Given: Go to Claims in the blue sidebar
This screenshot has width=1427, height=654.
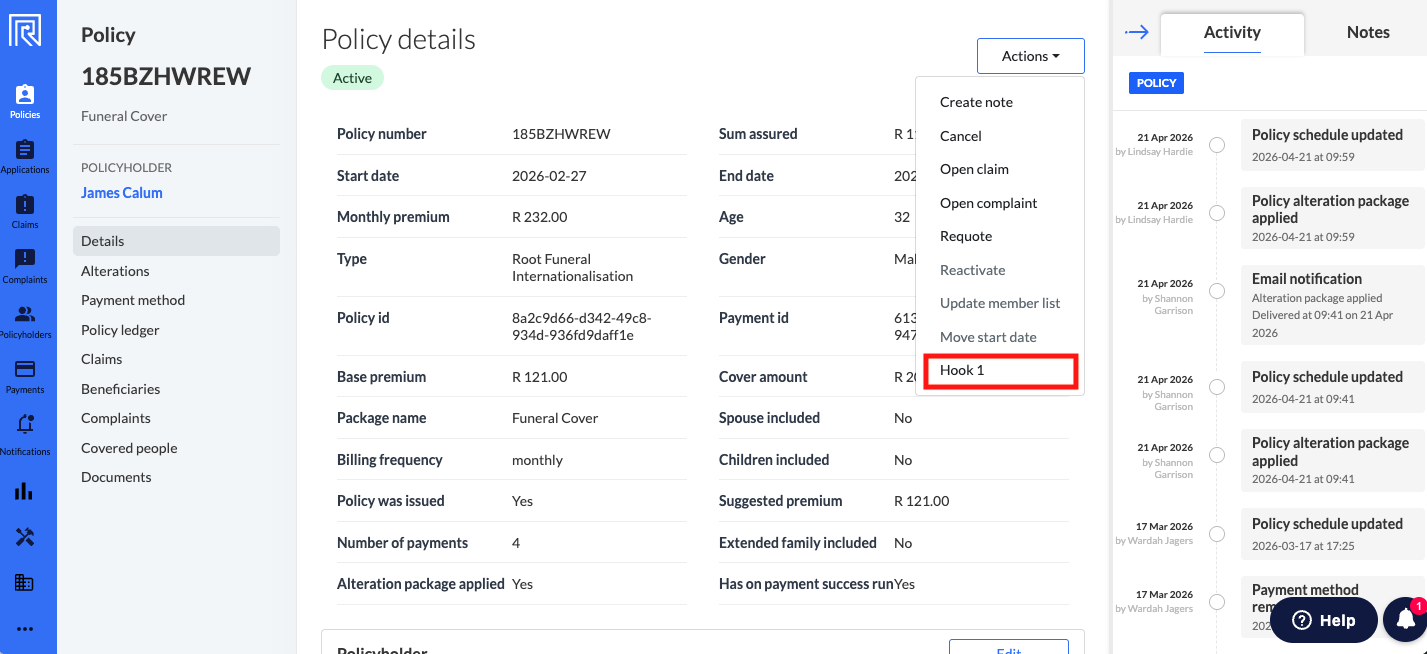Looking at the screenshot, I should tap(25, 211).
